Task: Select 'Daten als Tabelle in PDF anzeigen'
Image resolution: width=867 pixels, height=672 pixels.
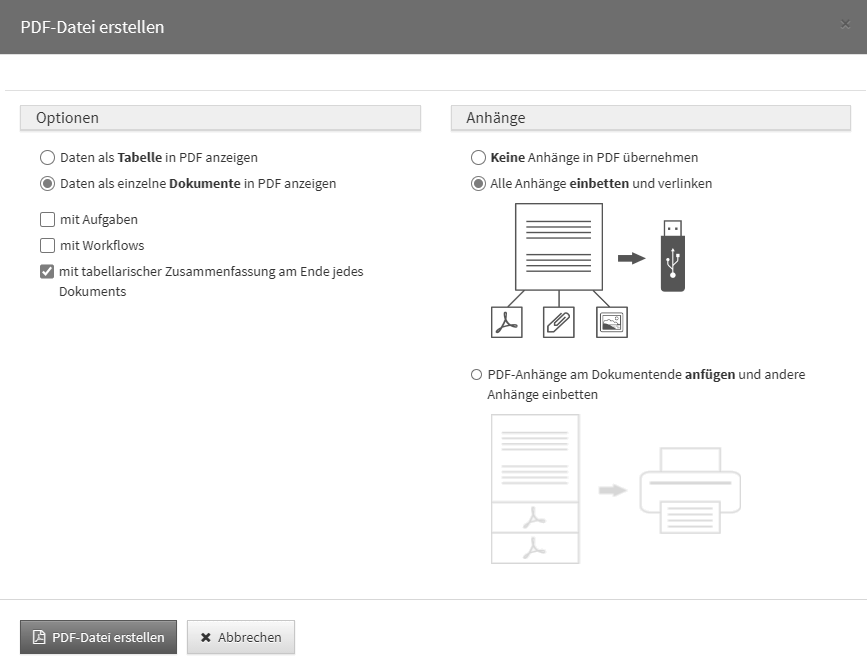Action: [x=47, y=158]
